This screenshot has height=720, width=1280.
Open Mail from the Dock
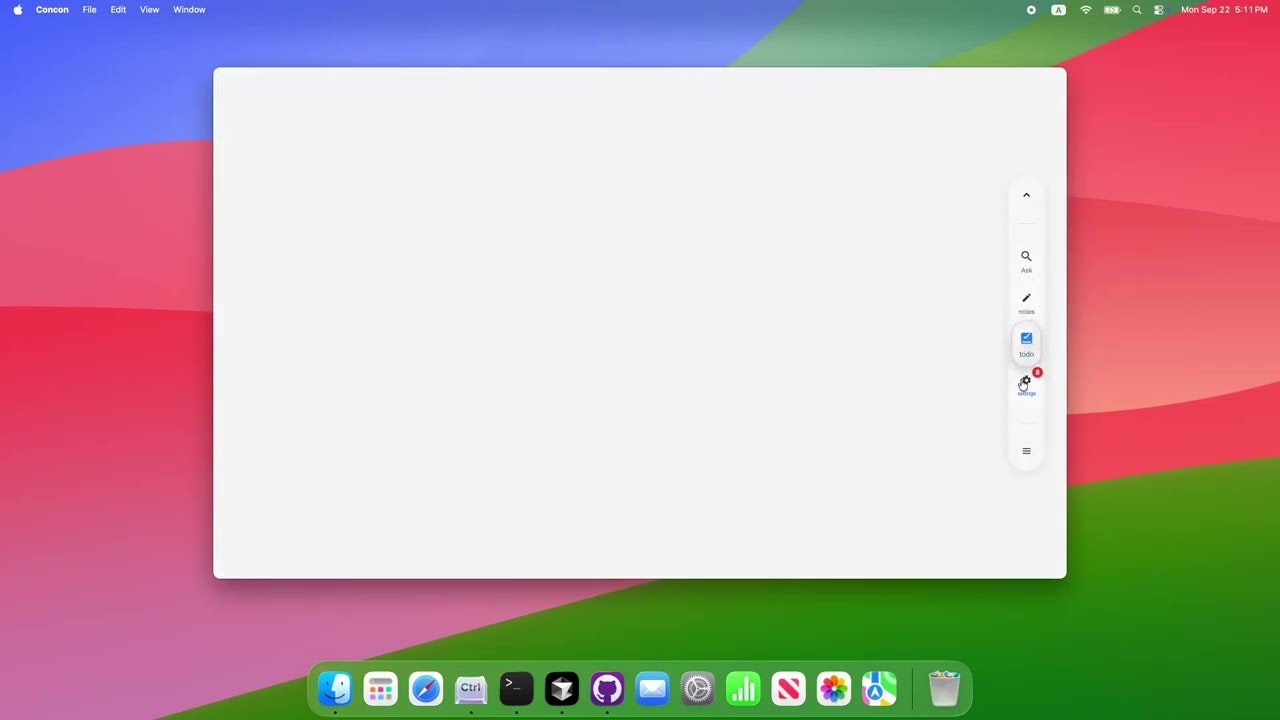click(x=652, y=688)
